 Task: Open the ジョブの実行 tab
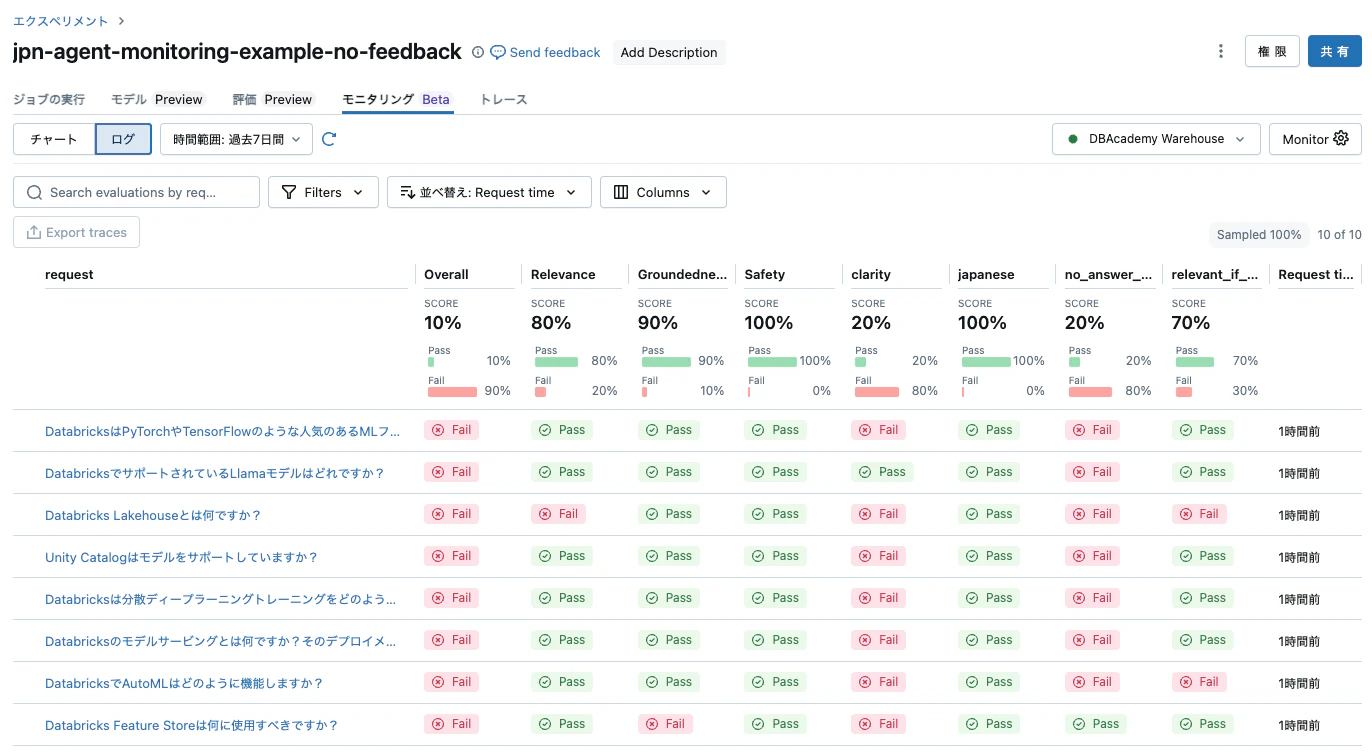49,99
